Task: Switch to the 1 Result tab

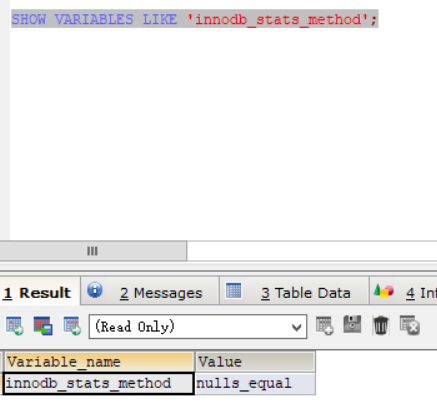Action: pos(40,291)
